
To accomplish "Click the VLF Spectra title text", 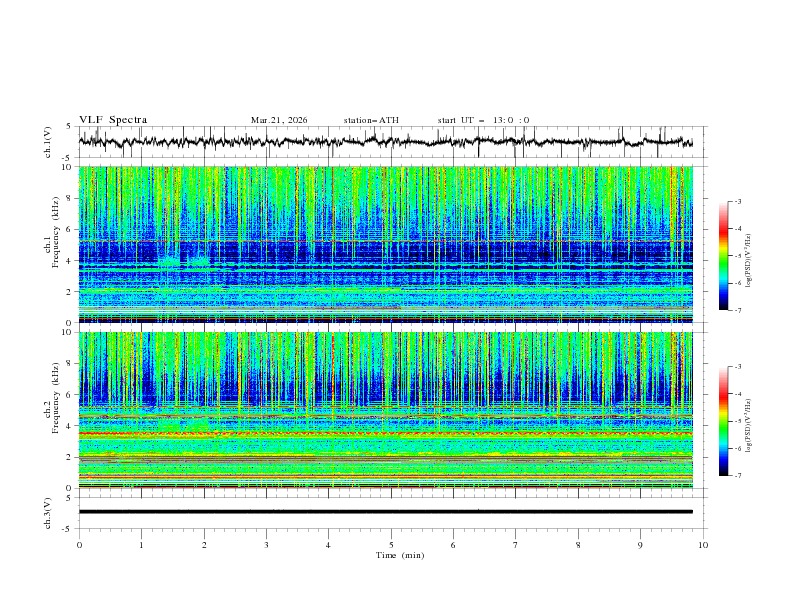I will tap(113, 120).
